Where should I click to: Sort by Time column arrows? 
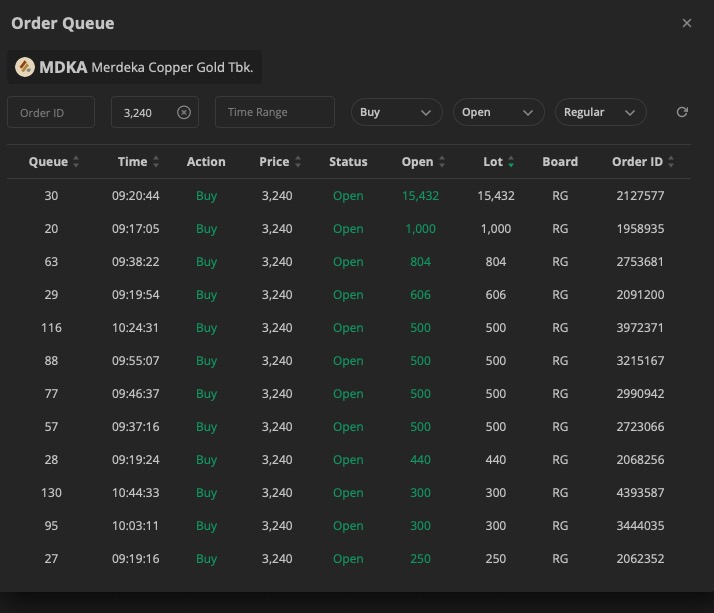point(156,162)
